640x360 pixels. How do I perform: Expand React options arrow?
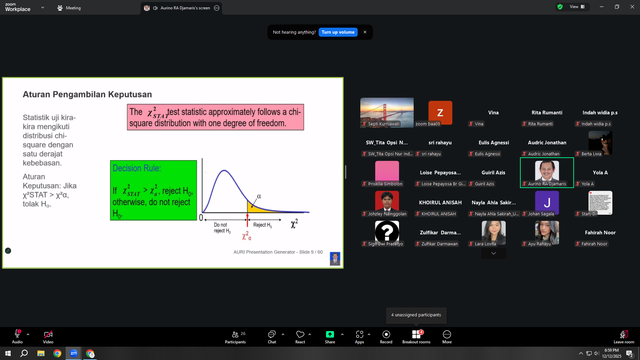pos(310,334)
